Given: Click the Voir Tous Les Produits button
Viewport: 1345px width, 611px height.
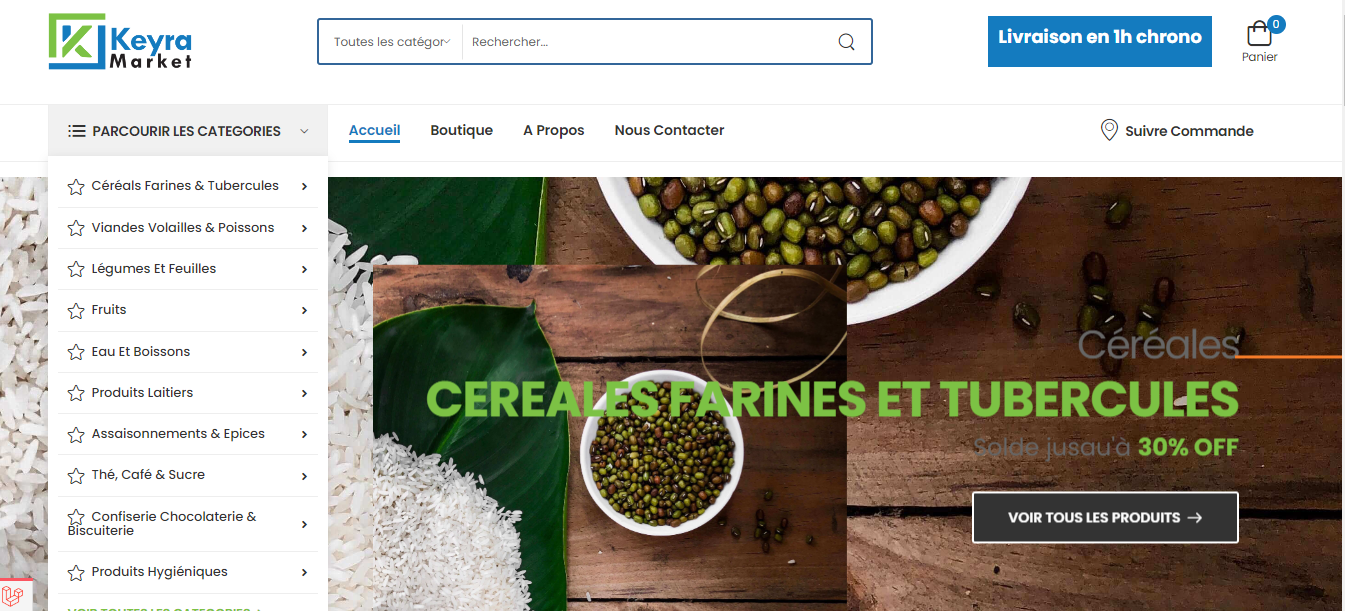Looking at the screenshot, I should [1105, 518].
